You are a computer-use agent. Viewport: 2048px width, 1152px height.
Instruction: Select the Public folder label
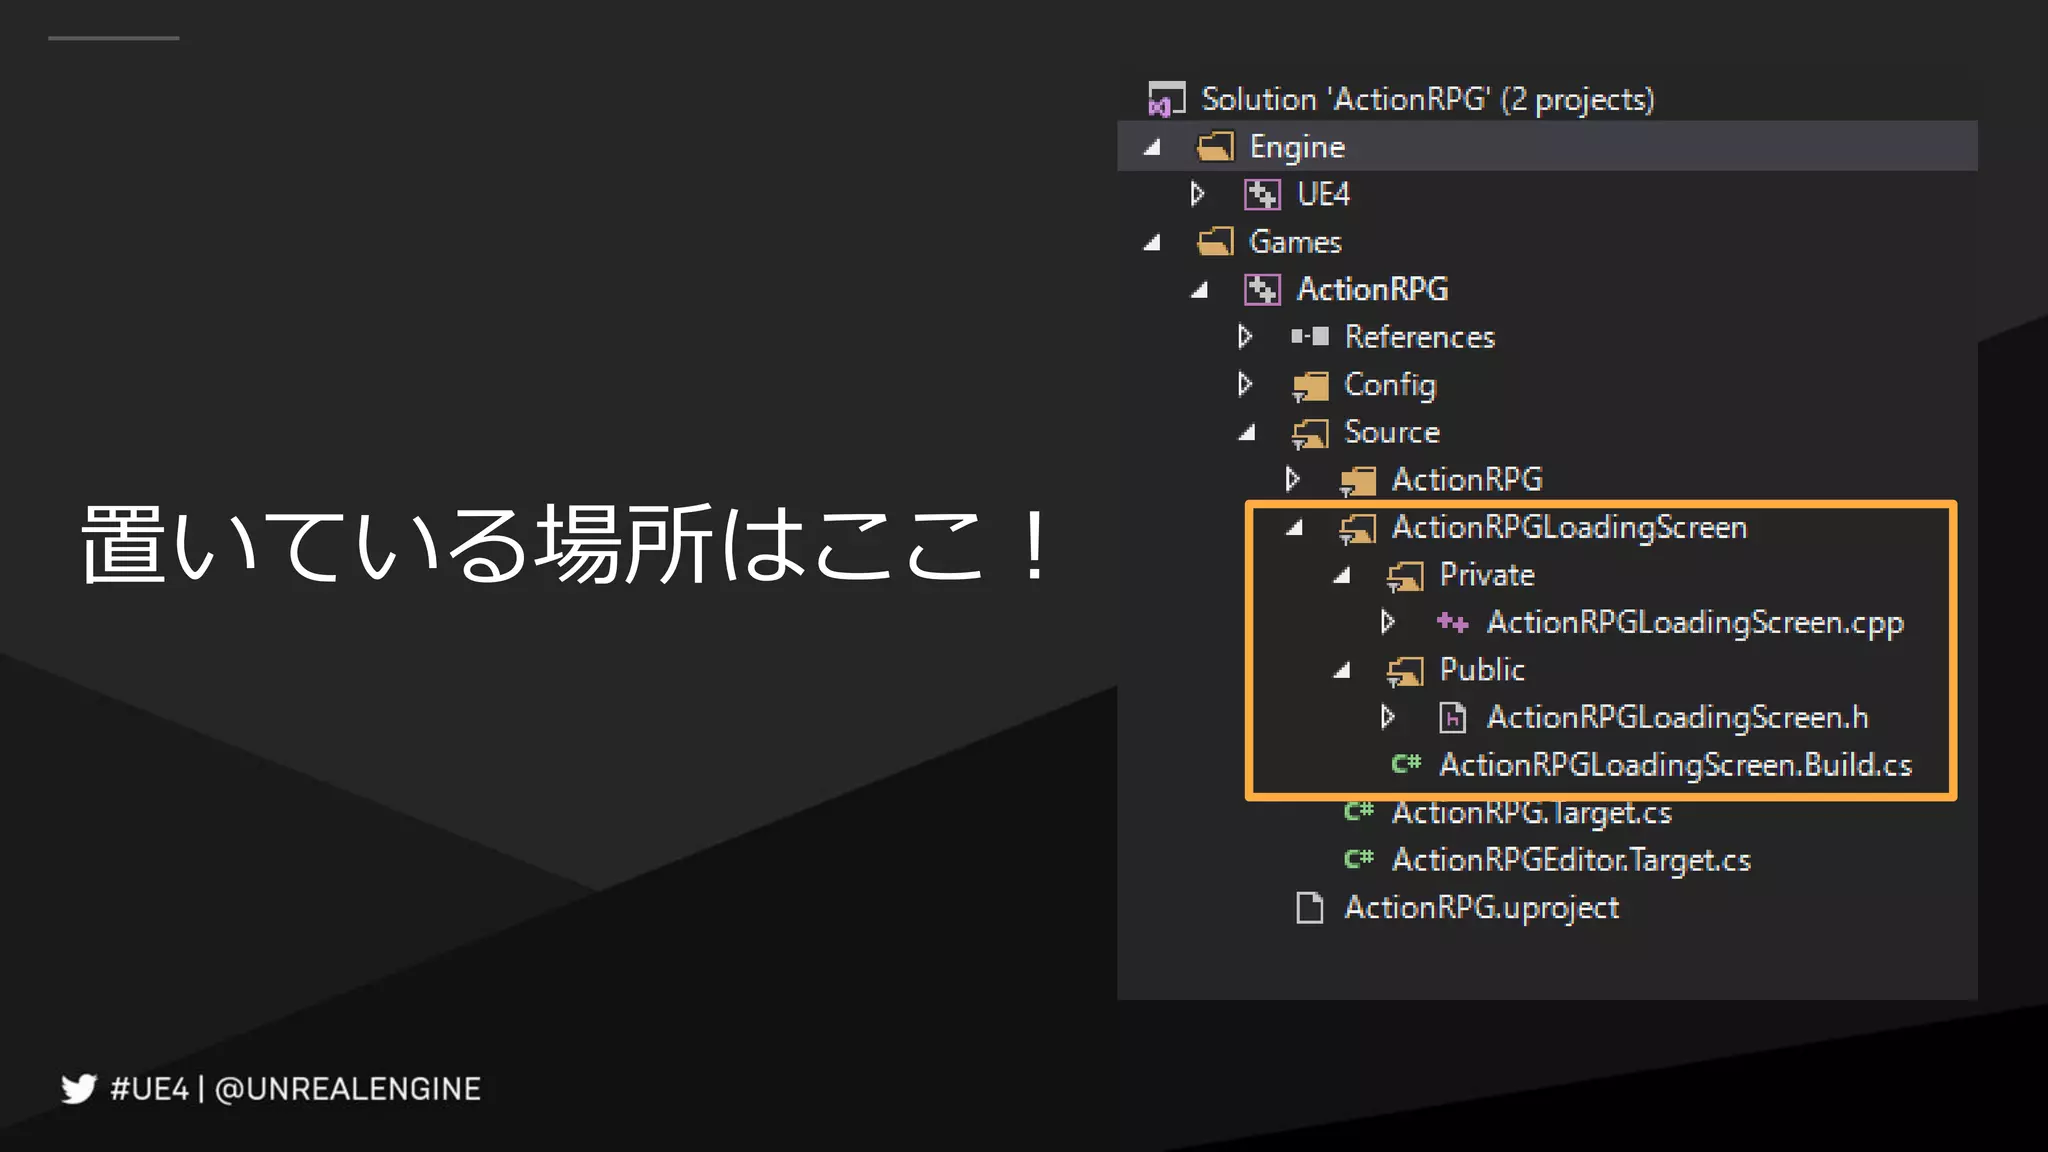[x=1482, y=670]
